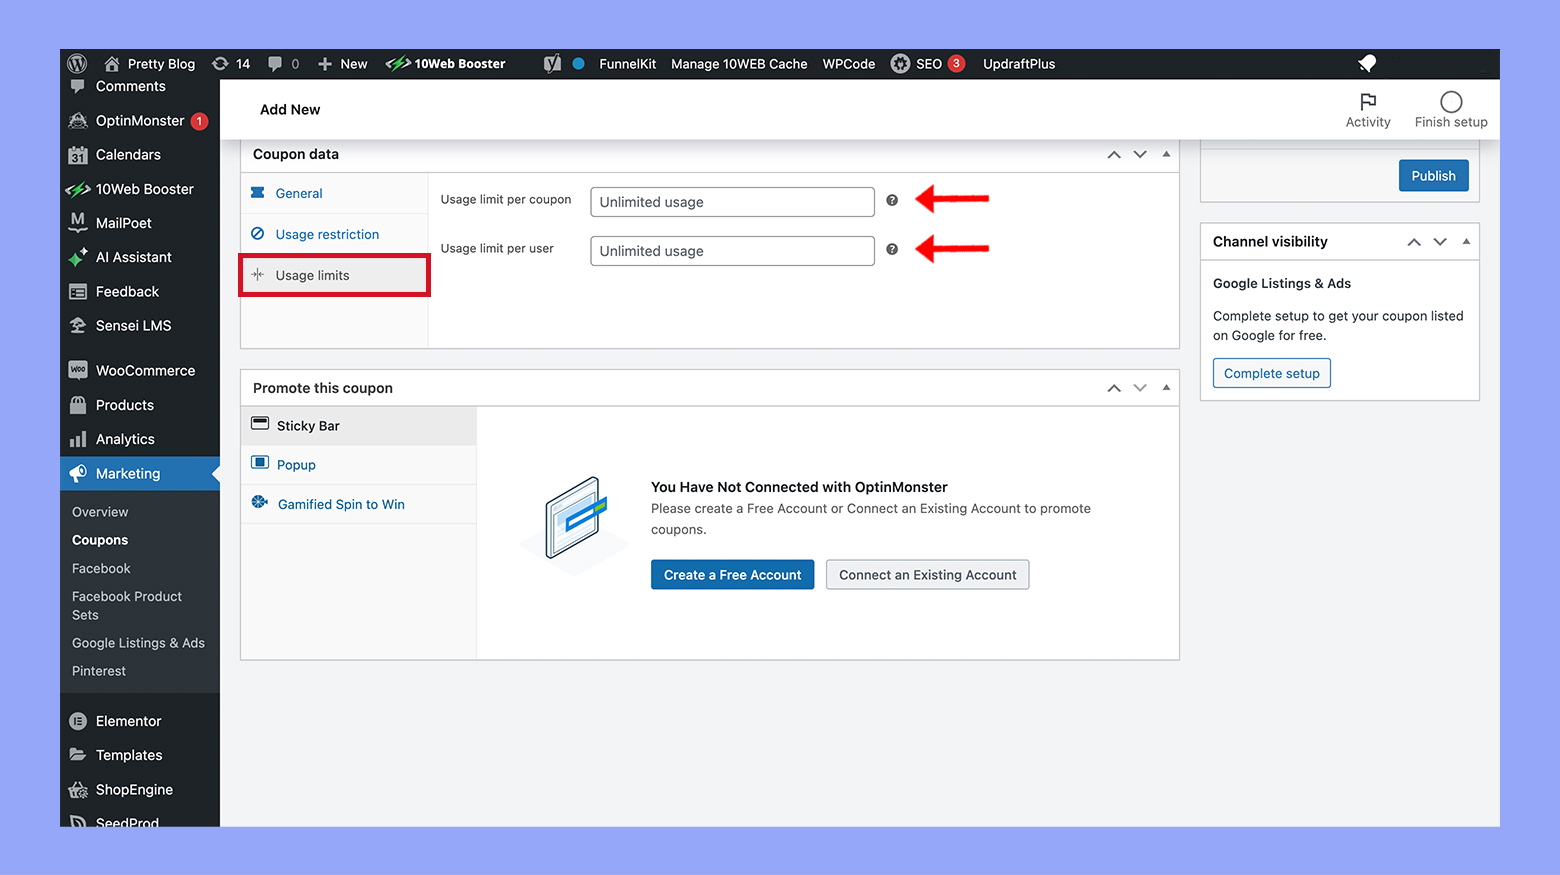The image size is (1560, 875).
Task: Move the Promote this coupon panel up
Action: tap(1113, 387)
